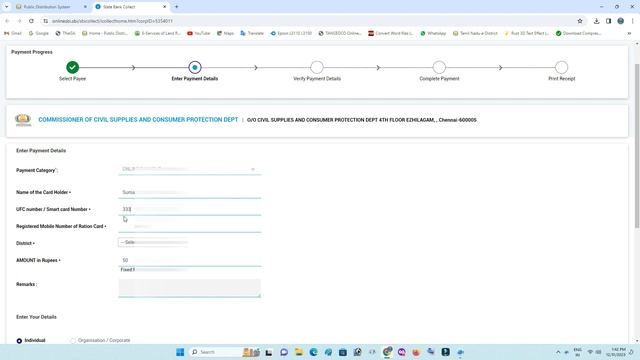Viewport: 640px width, 360px height.
Task: Open the Google bookmark
Action: (39, 33)
